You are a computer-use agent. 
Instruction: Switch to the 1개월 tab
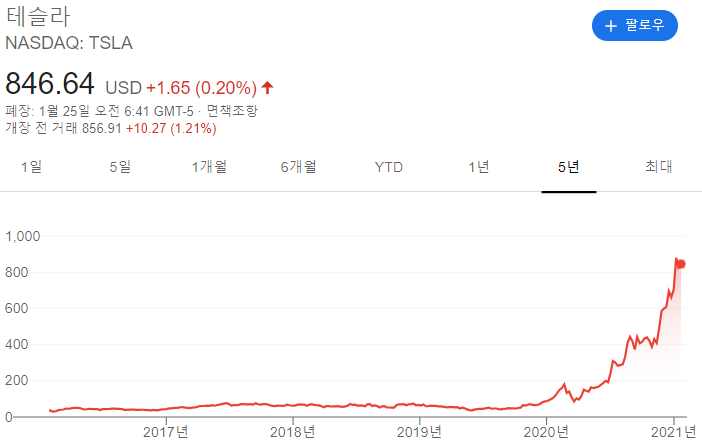click(209, 167)
